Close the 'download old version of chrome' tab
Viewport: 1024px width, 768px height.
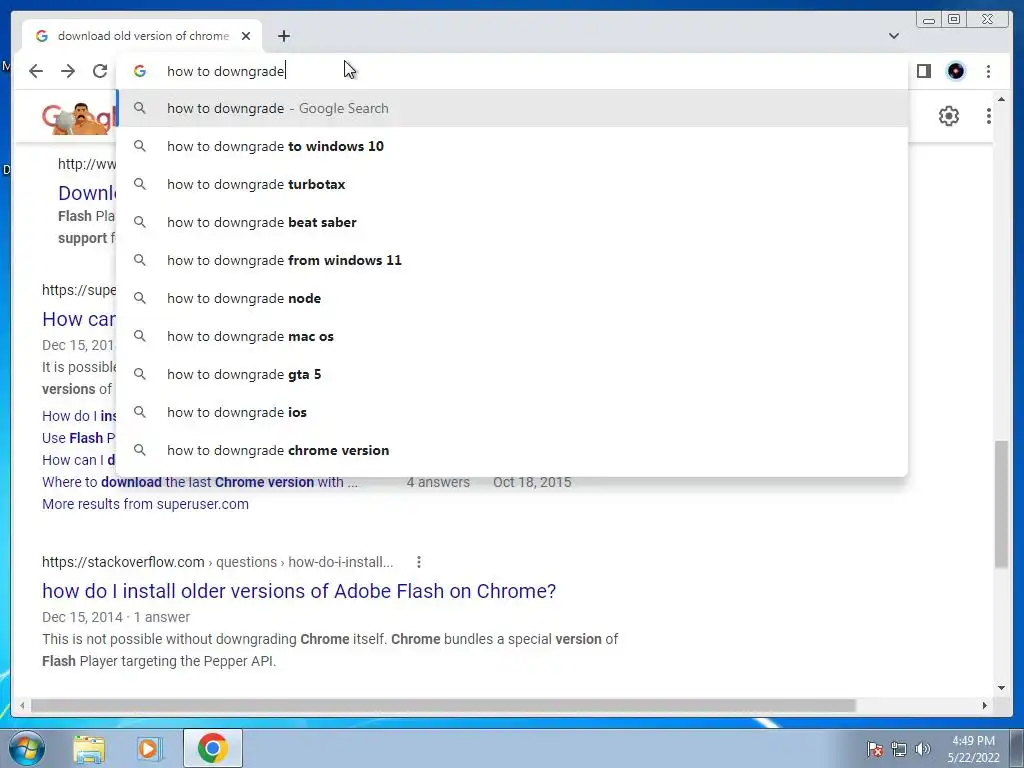click(246, 36)
